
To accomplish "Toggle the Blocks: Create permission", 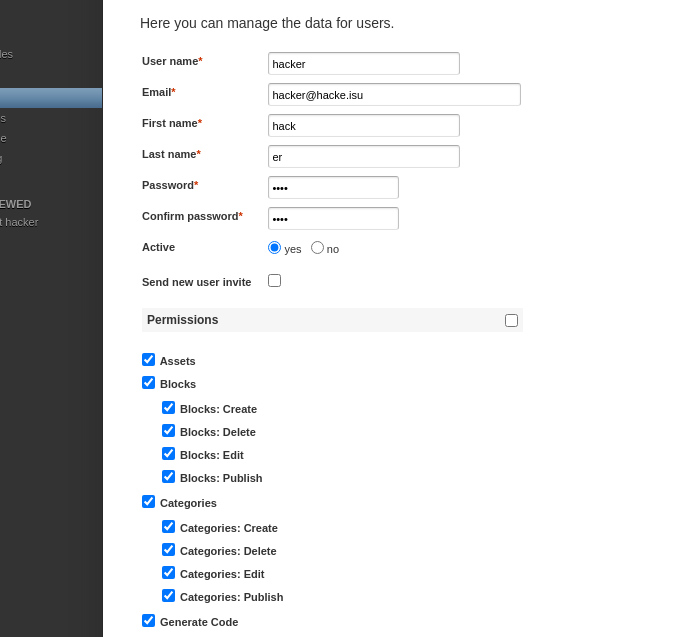I will coord(169,408).
